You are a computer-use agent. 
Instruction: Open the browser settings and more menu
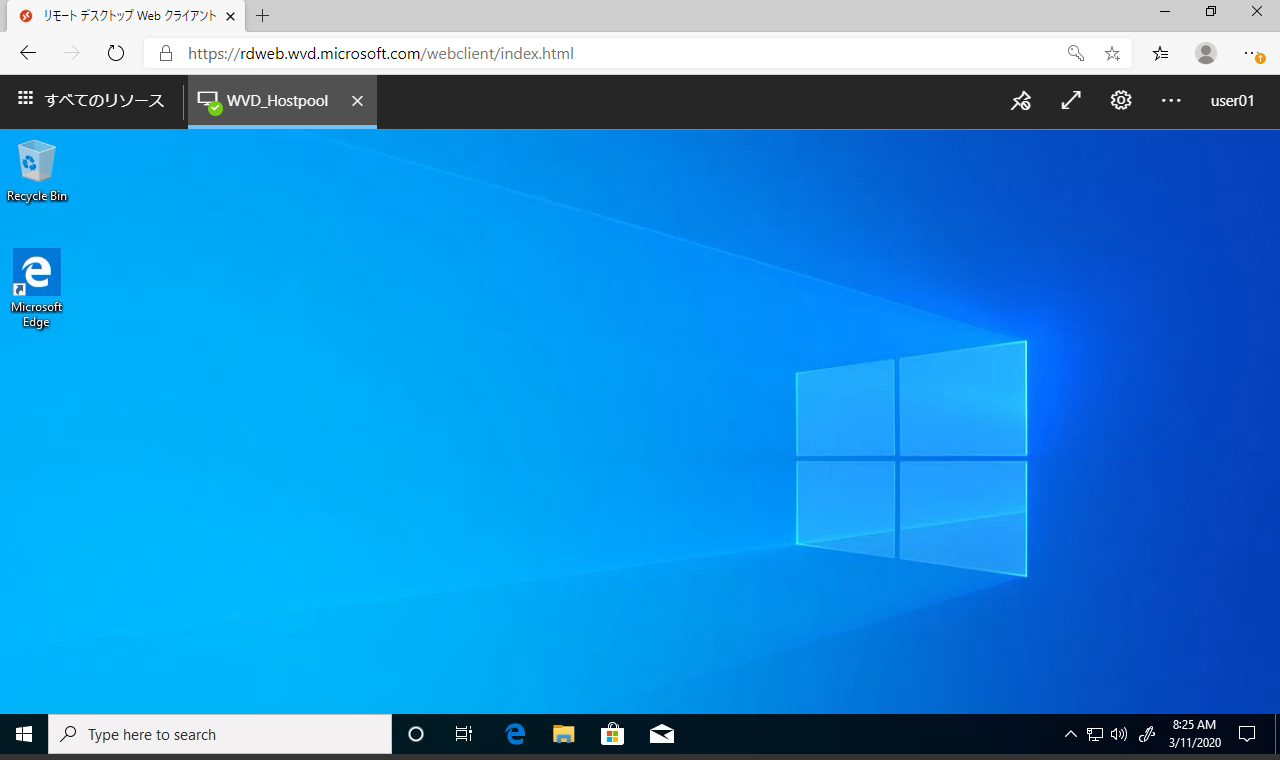[x=1253, y=53]
